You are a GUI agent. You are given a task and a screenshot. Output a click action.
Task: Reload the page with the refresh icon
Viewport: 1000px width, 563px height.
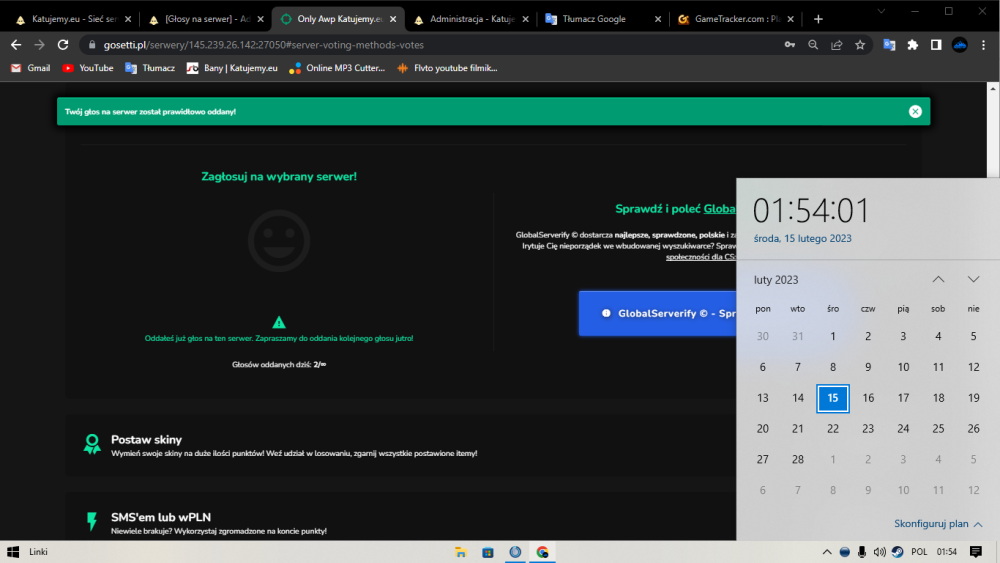pyautogui.click(x=62, y=45)
